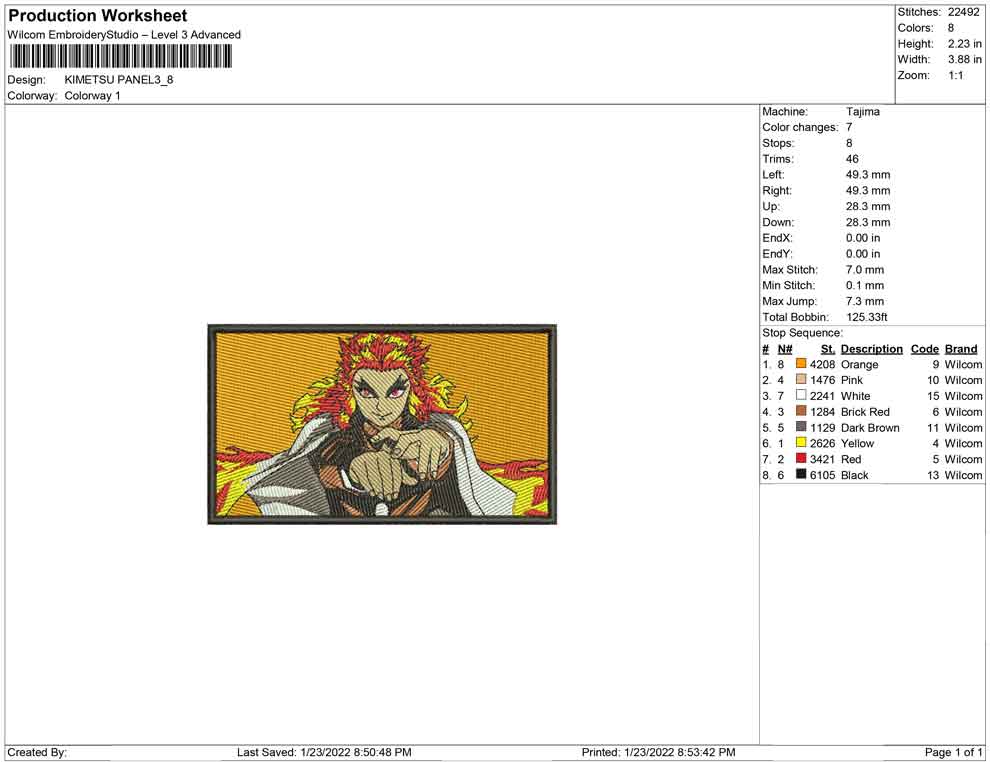
Task: Click the Left value 49.3 mm
Action: coord(868,174)
